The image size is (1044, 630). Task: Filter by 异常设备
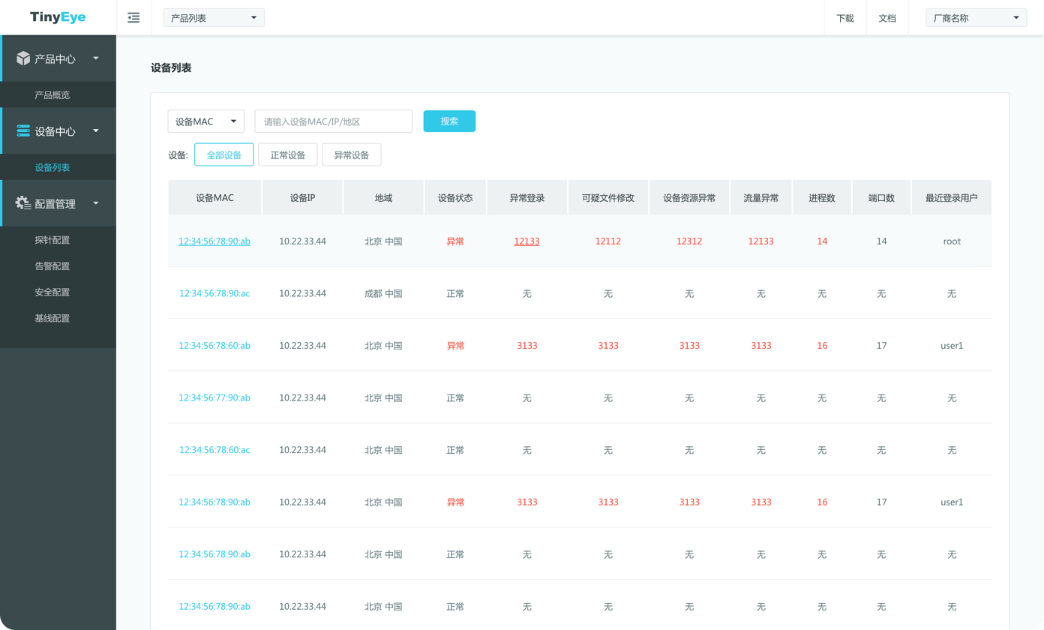coord(351,155)
